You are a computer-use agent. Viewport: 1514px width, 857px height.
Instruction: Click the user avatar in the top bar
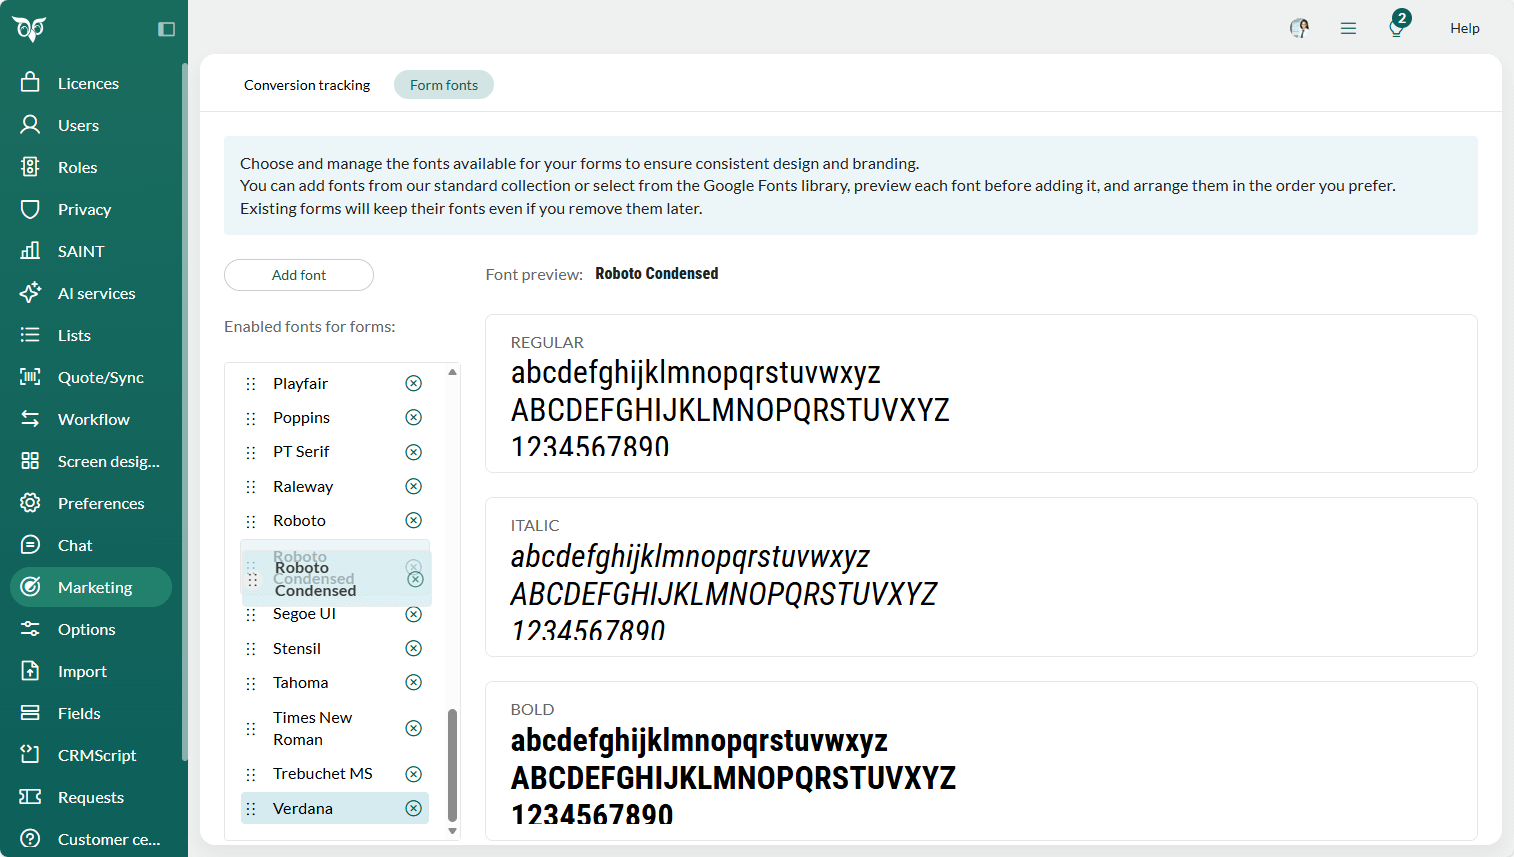tap(1298, 28)
